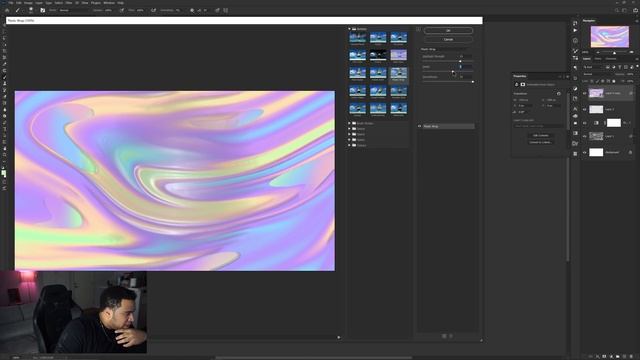Hide the Background layer
Screen dimensions: 640x360
(x=584, y=152)
